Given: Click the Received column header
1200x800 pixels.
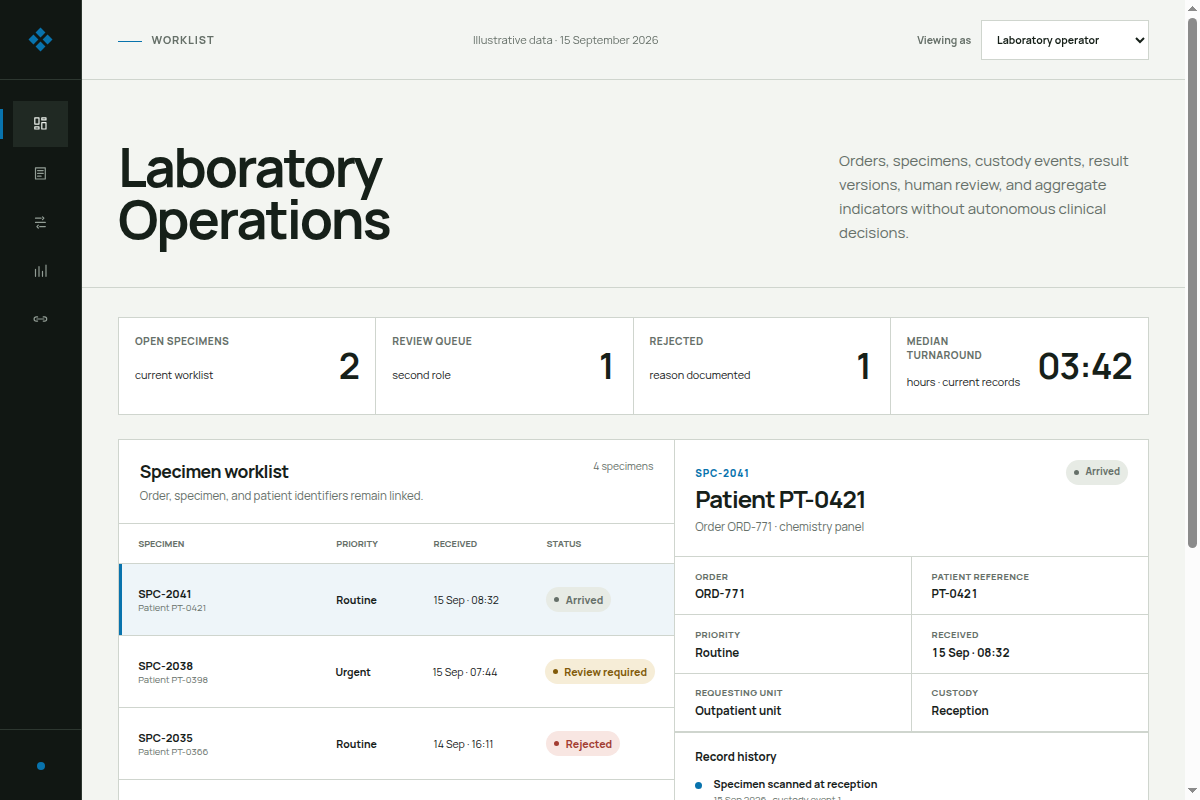Looking at the screenshot, I should [x=455, y=544].
